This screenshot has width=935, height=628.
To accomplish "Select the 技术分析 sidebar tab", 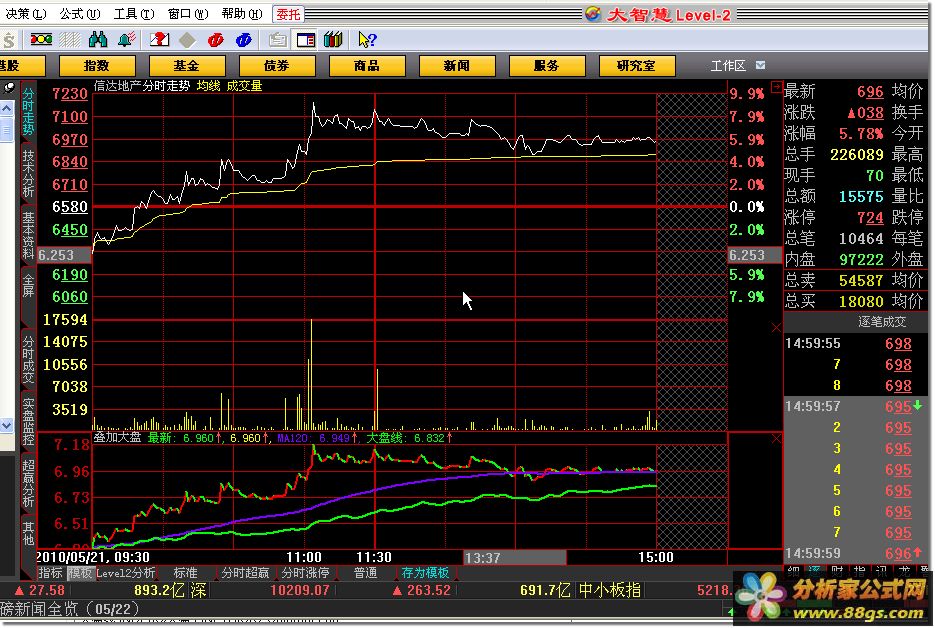I will [28, 176].
